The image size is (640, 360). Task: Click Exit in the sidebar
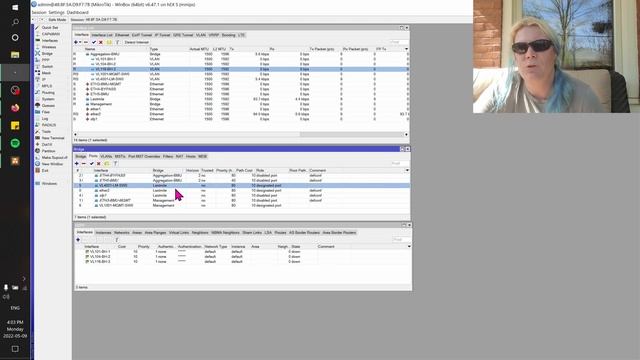tap(45, 171)
